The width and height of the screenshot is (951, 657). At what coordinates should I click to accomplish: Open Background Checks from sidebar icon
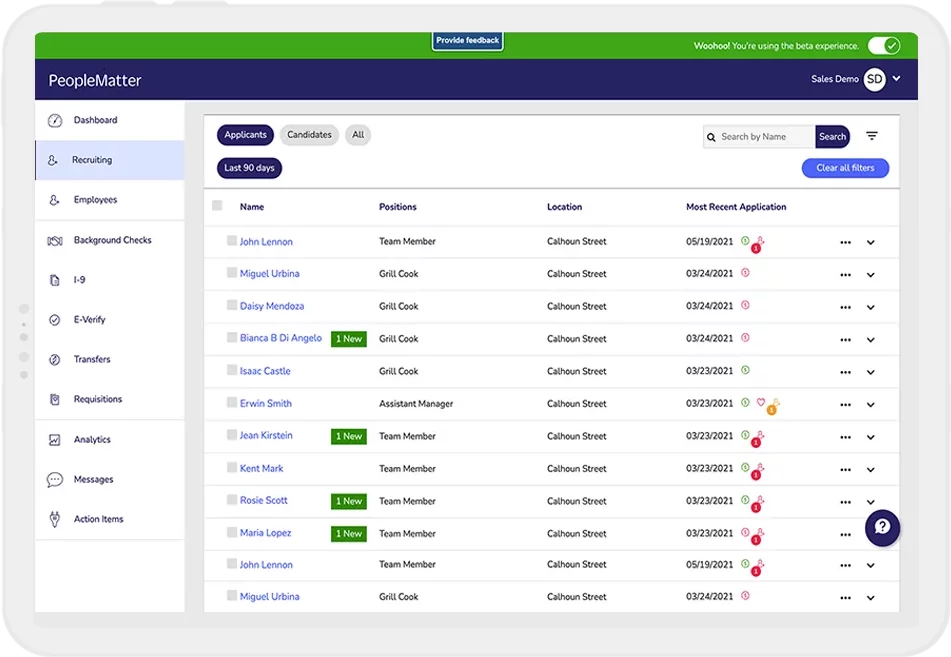click(x=55, y=241)
